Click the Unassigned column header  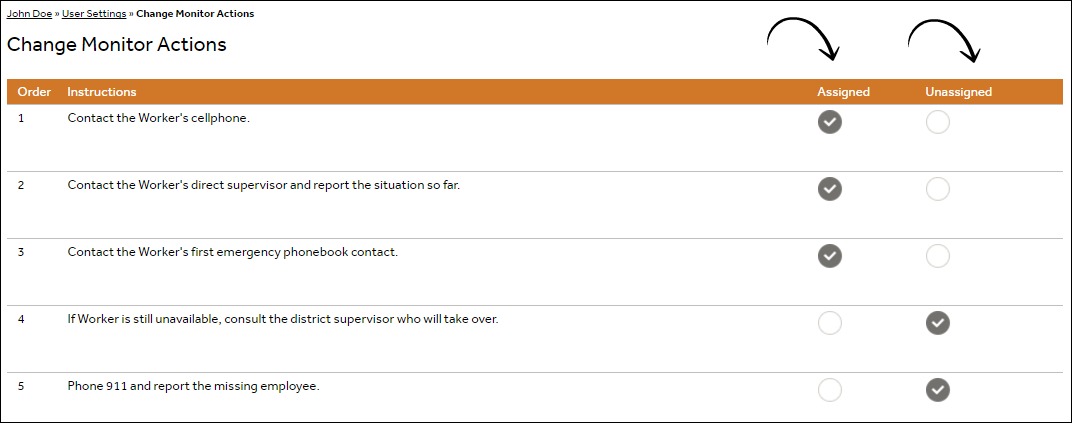click(x=958, y=92)
